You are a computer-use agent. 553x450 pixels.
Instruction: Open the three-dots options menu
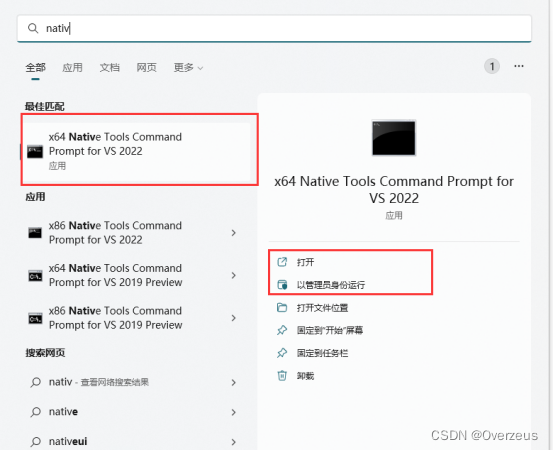pos(518,66)
